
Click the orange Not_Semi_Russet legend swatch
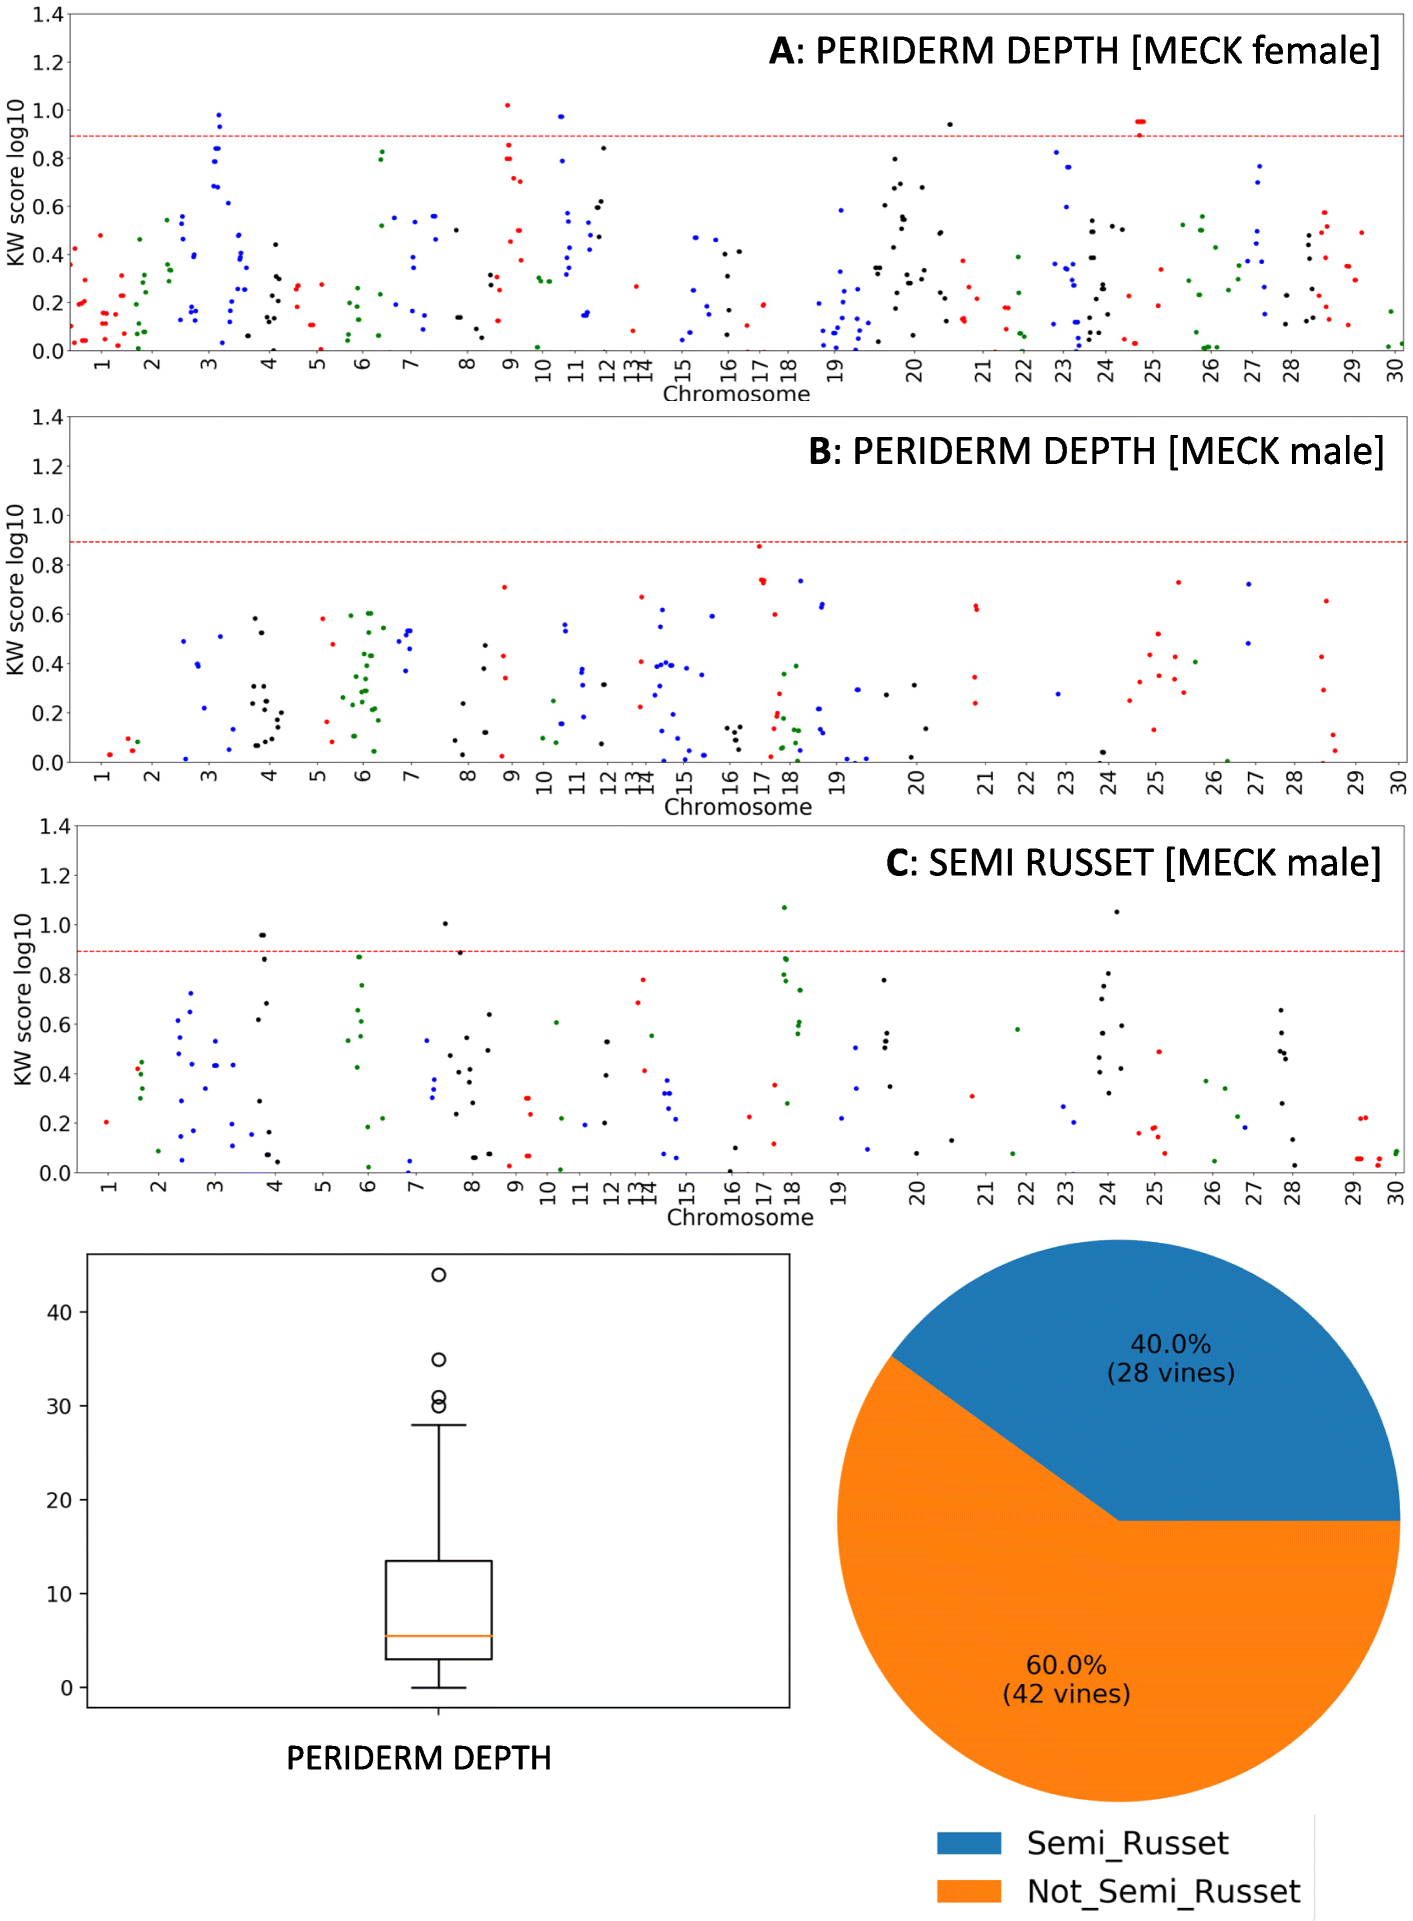(968, 1890)
